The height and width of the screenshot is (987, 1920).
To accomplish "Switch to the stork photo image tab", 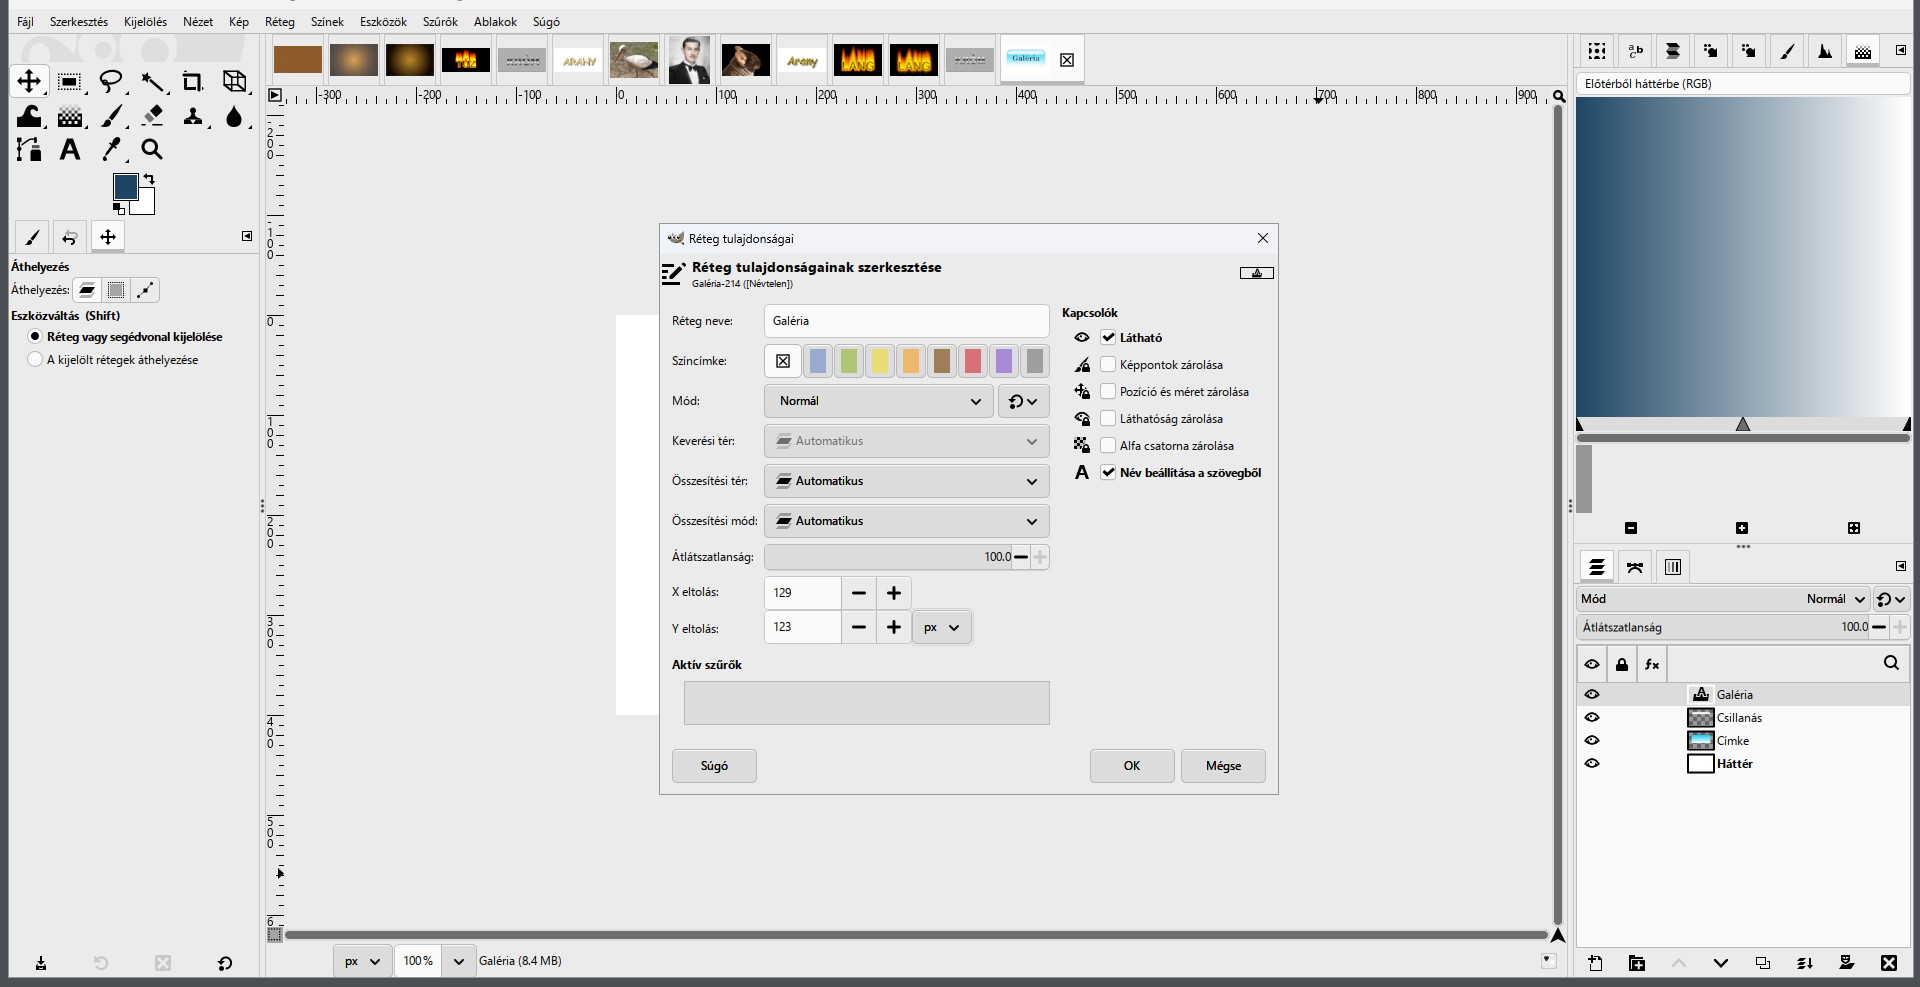I will [x=634, y=61].
